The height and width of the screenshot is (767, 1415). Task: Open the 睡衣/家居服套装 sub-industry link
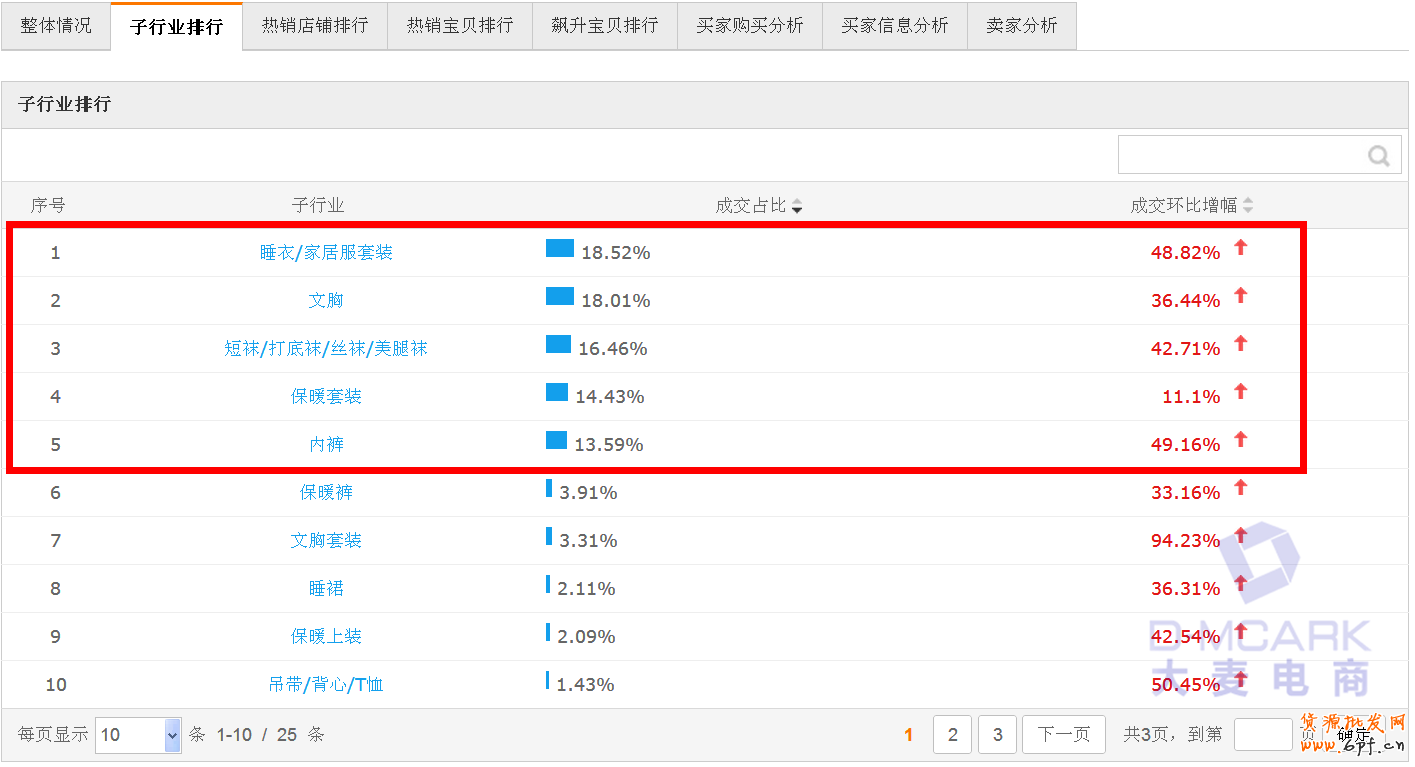click(x=326, y=253)
